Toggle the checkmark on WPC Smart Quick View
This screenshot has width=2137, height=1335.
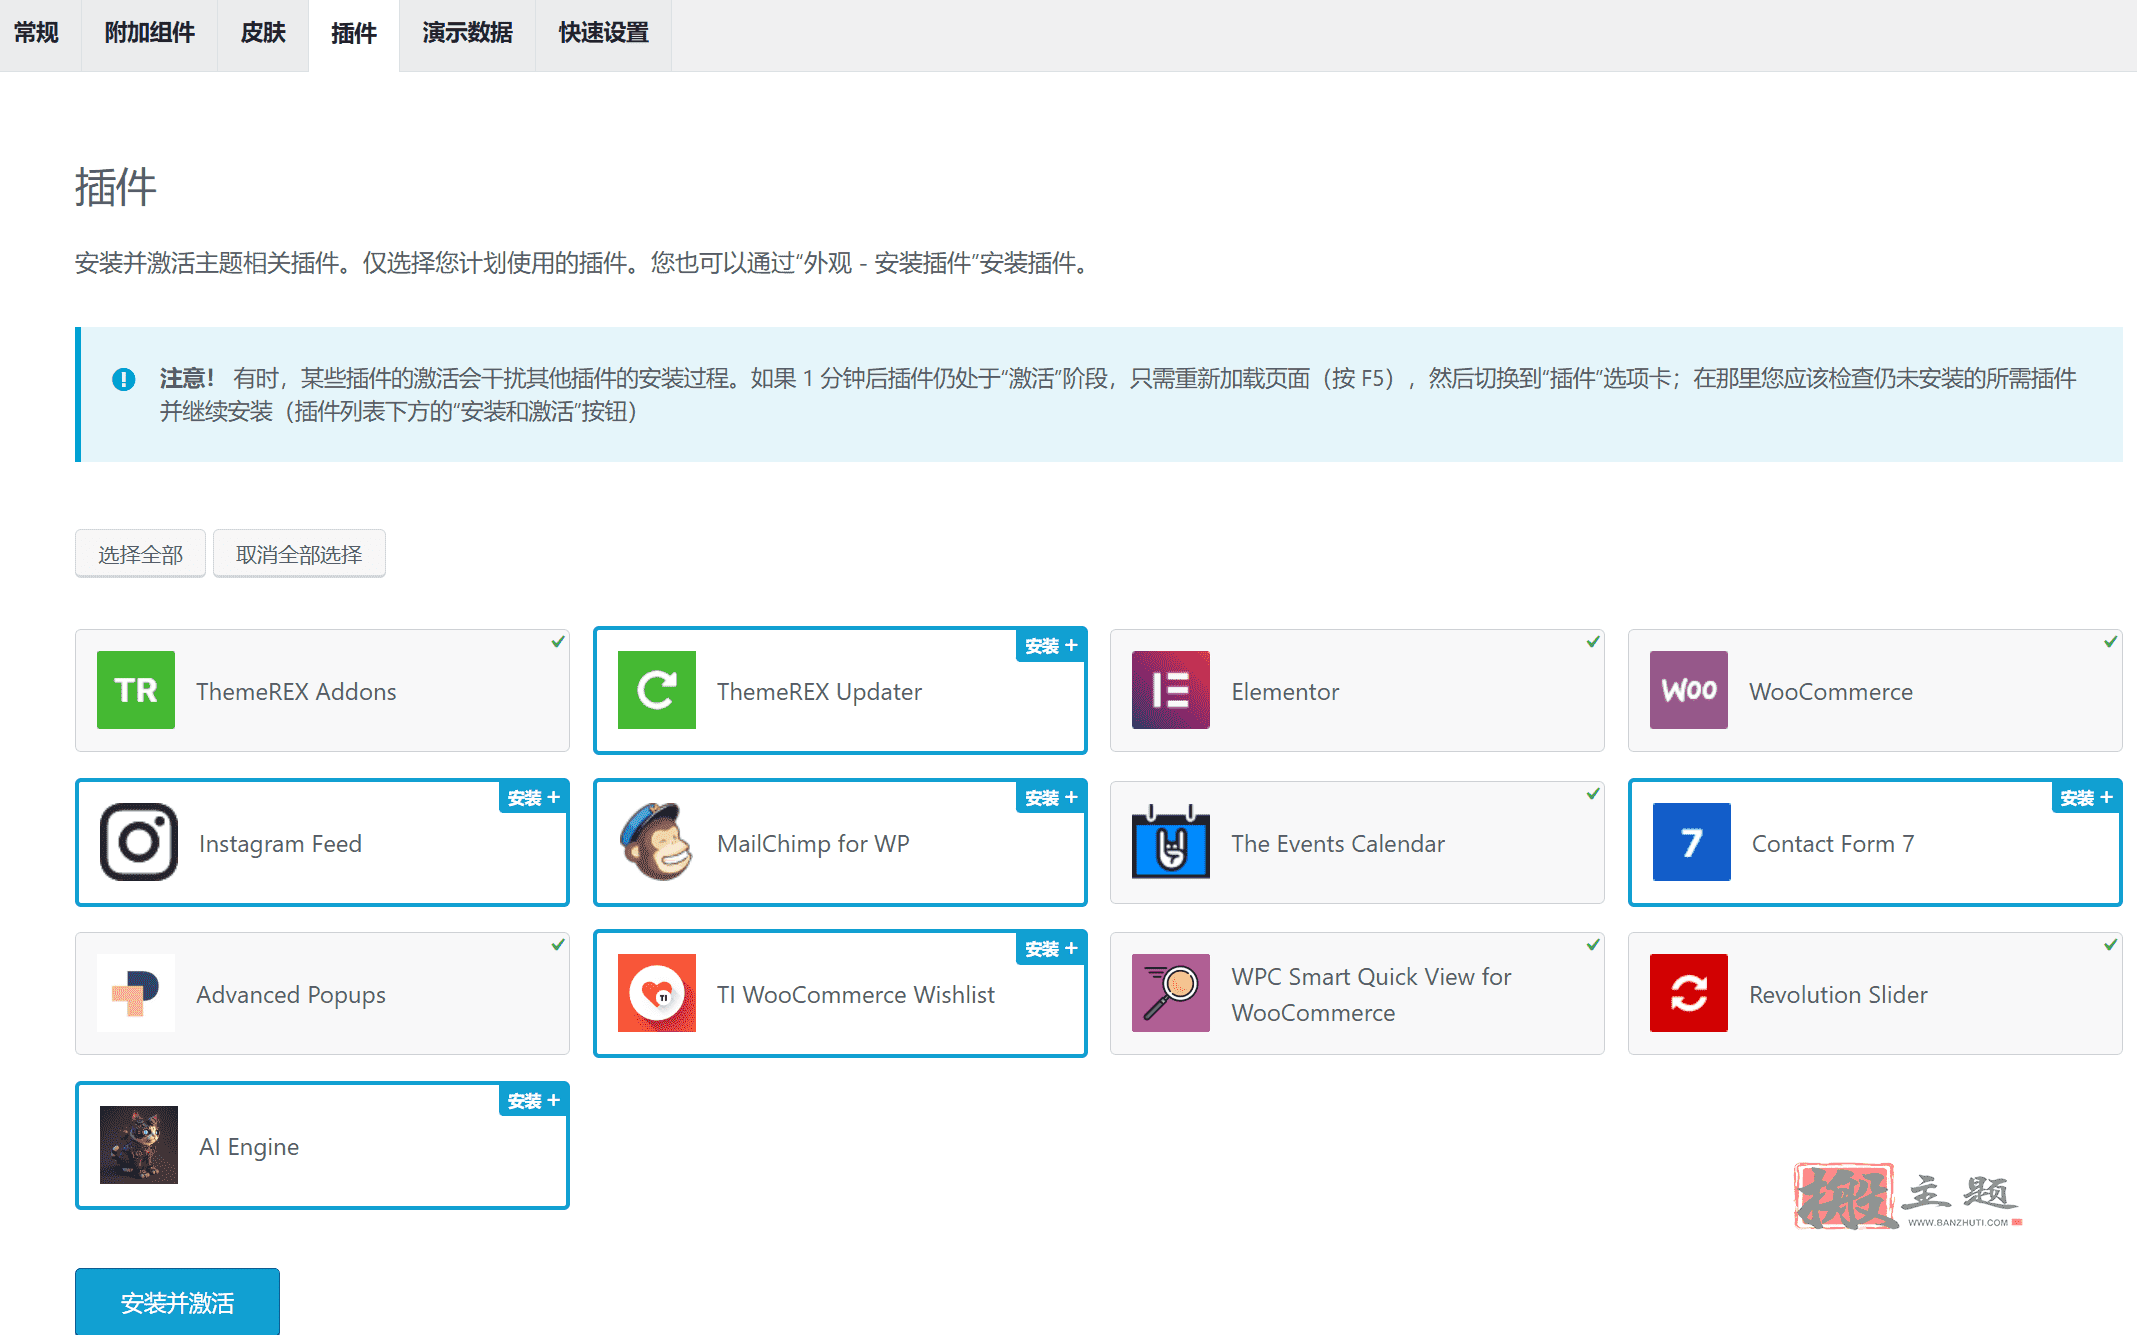(x=1593, y=945)
